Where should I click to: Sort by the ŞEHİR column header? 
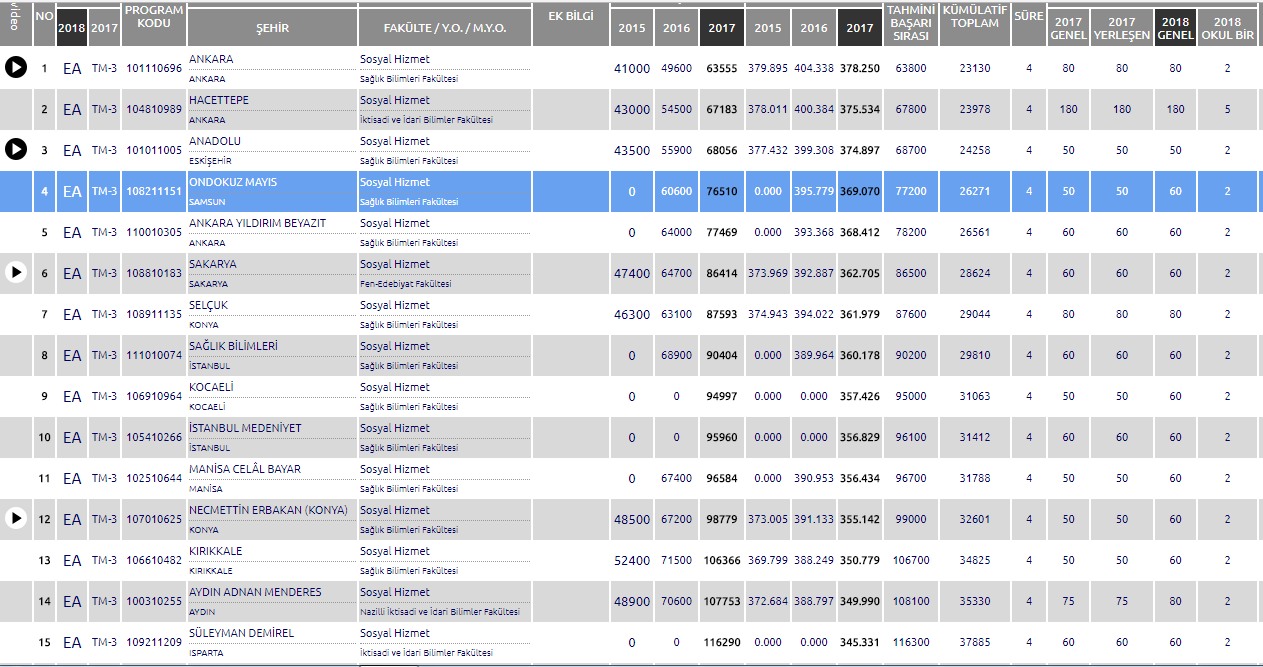271,28
